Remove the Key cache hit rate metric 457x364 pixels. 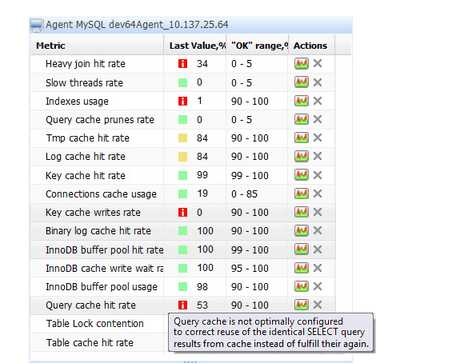point(318,175)
